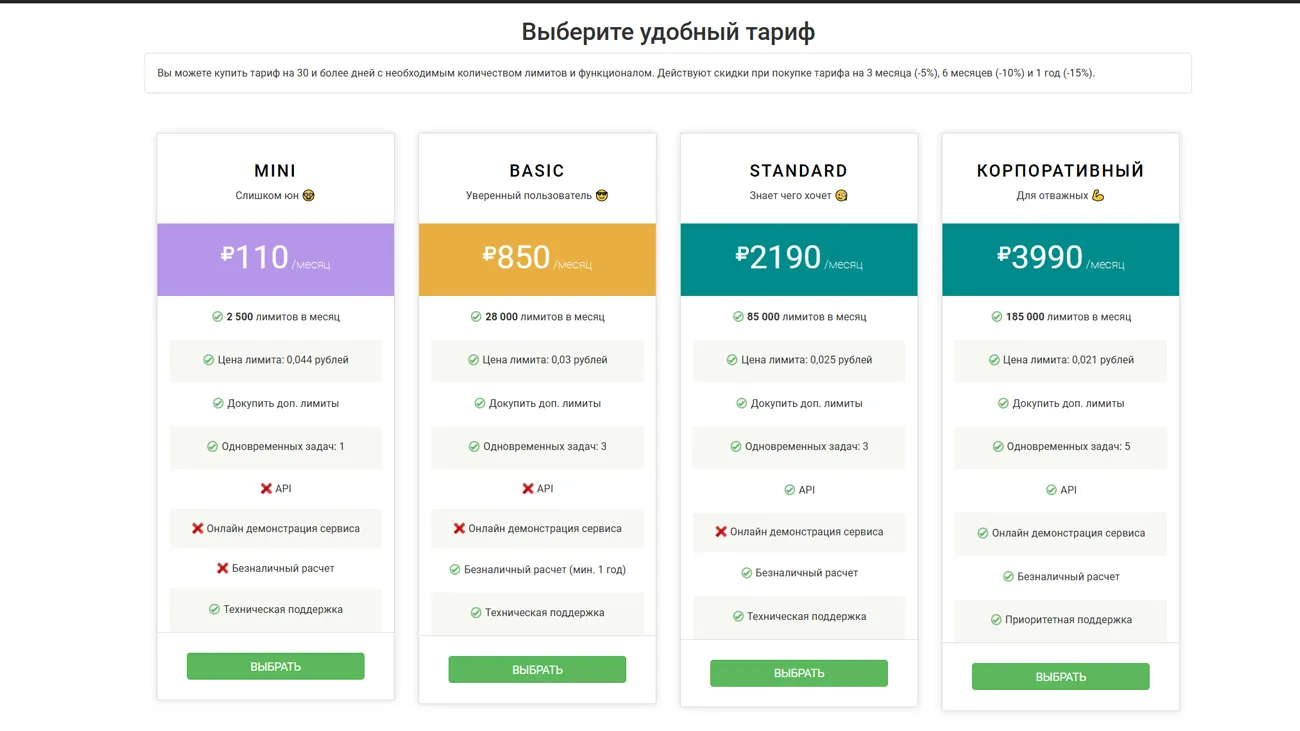Click red X by Онлайн демонстрация in STANDARD plan
The image size is (1300, 731).
pos(721,532)
